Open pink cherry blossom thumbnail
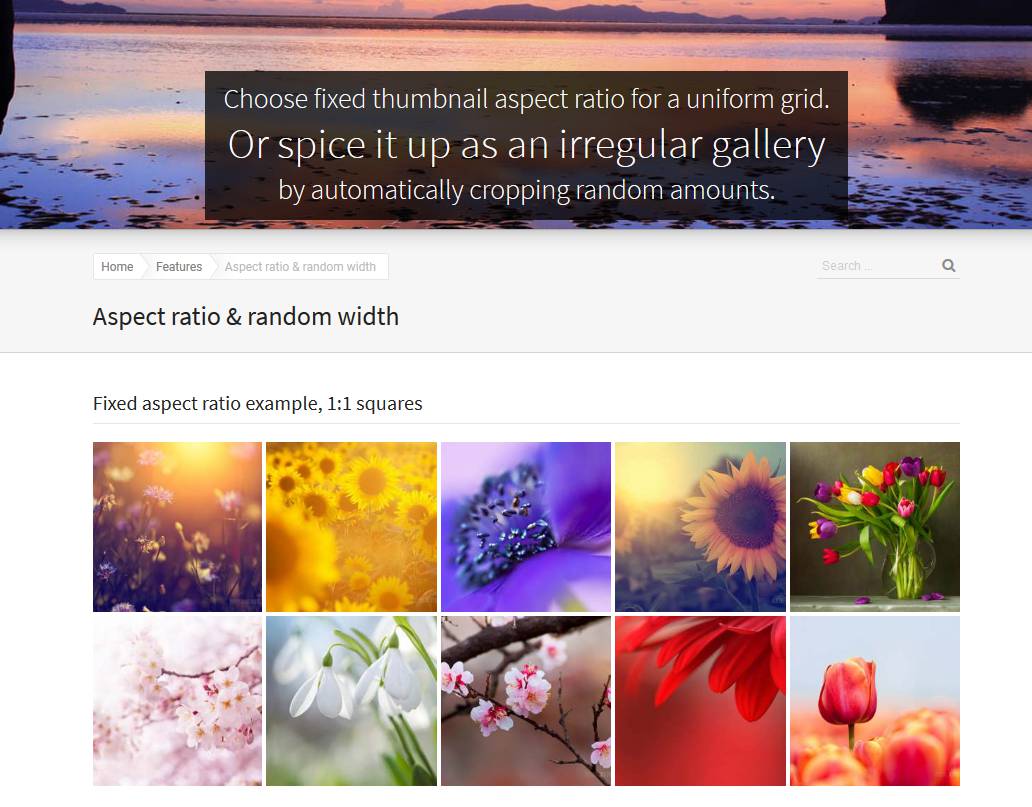The image size is (1032, 807). [177, 701]
